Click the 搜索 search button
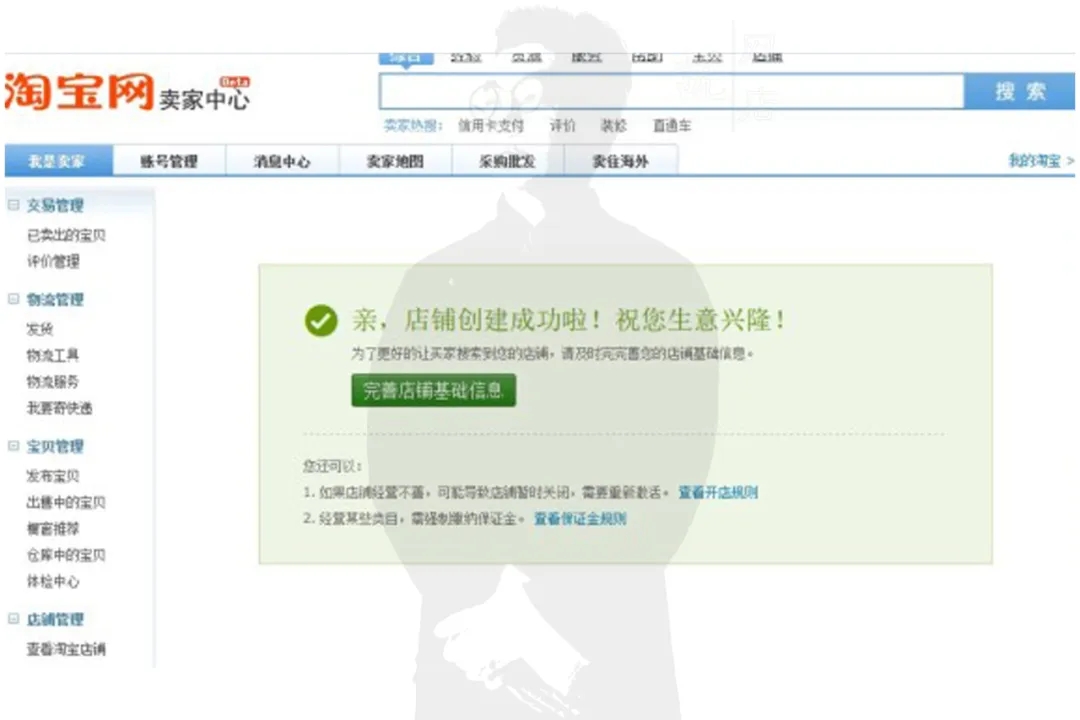Screen dimensions: 1080x720 coord(1019,90)
